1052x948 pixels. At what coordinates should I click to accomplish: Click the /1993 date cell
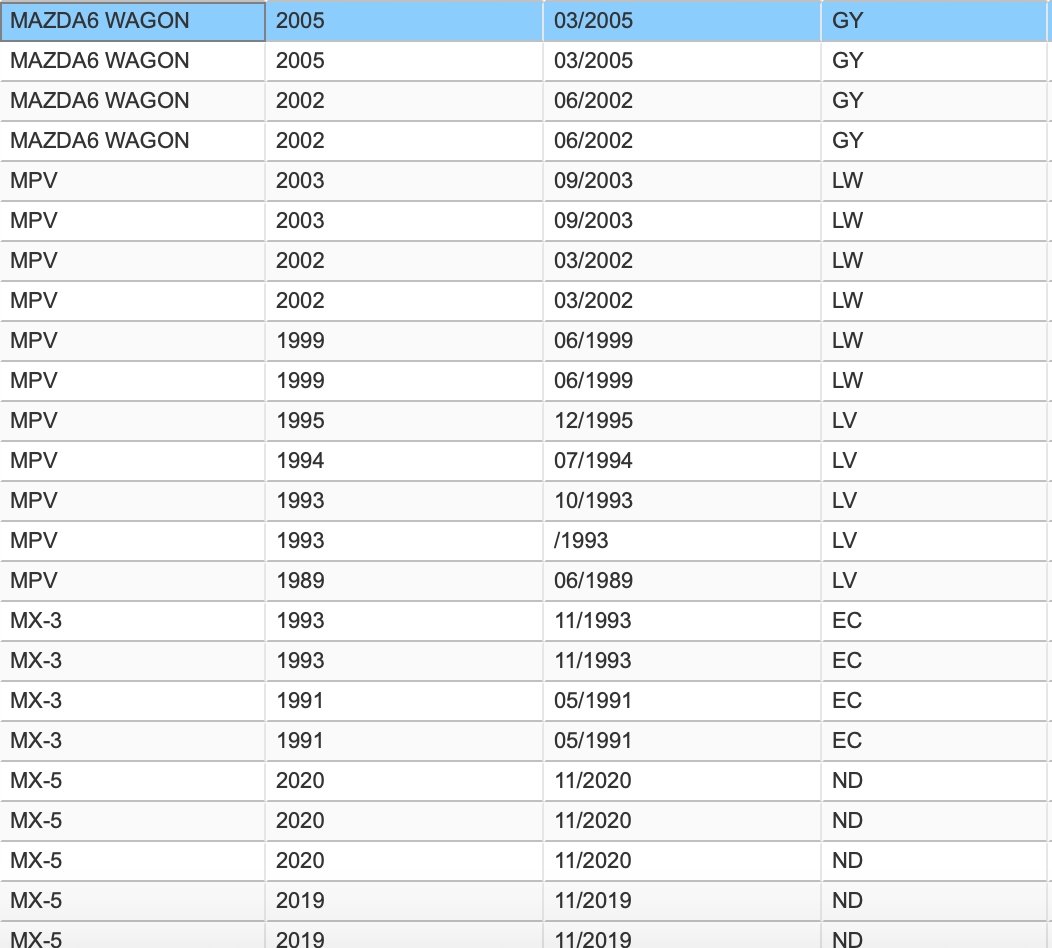(x=682, y=541)
